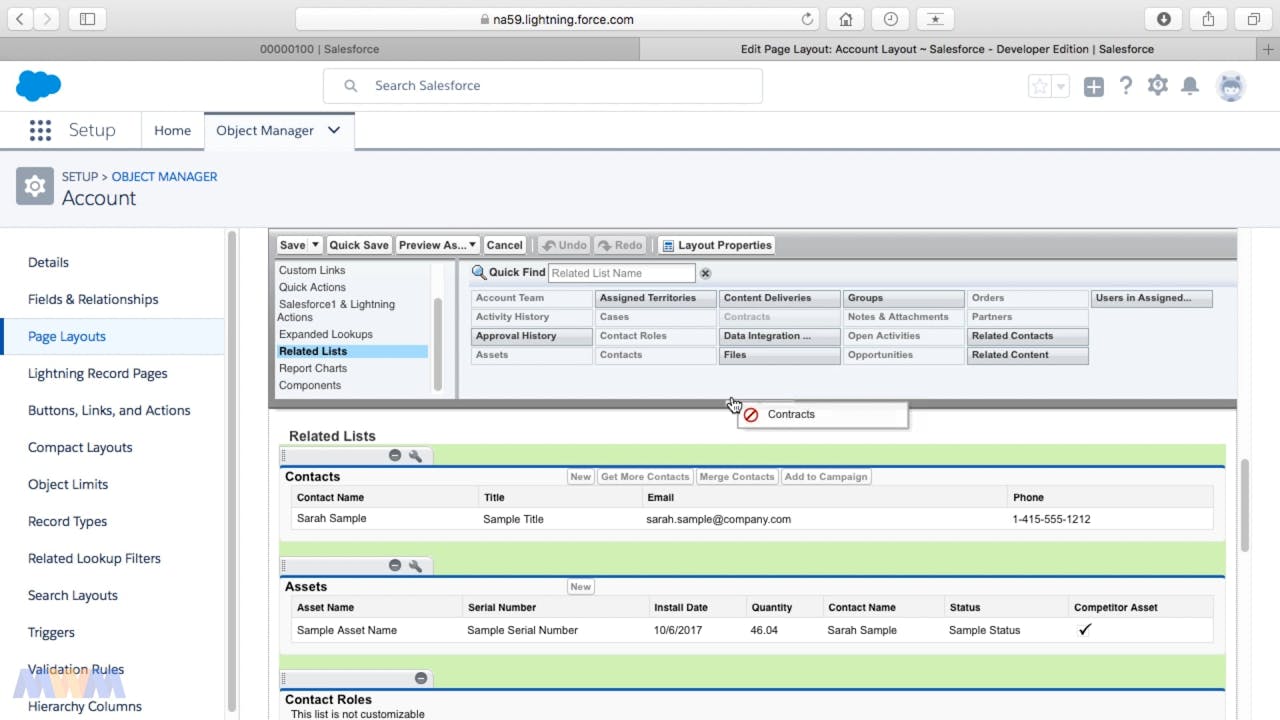
Task: Click the Approval History palette item
Action: (532, 336)
